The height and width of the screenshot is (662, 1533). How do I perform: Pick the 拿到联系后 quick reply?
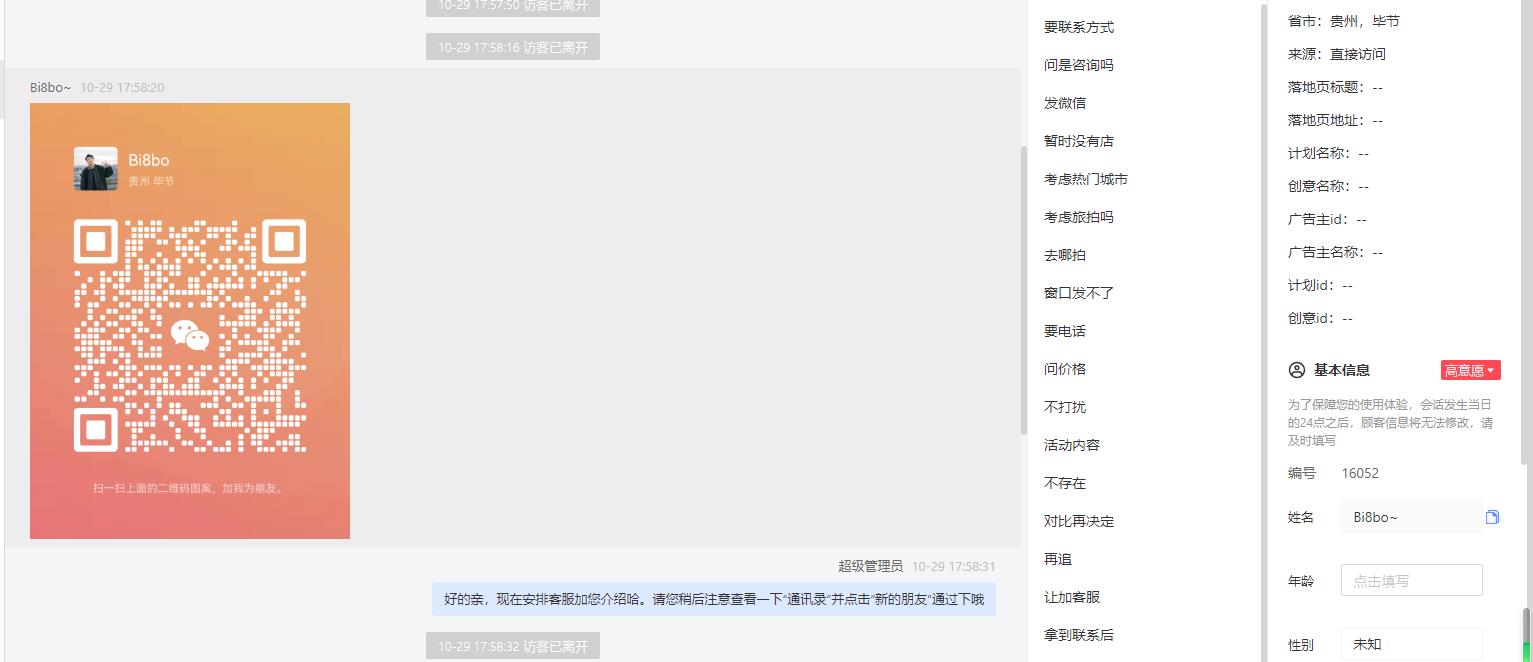tap(1078, 635)
